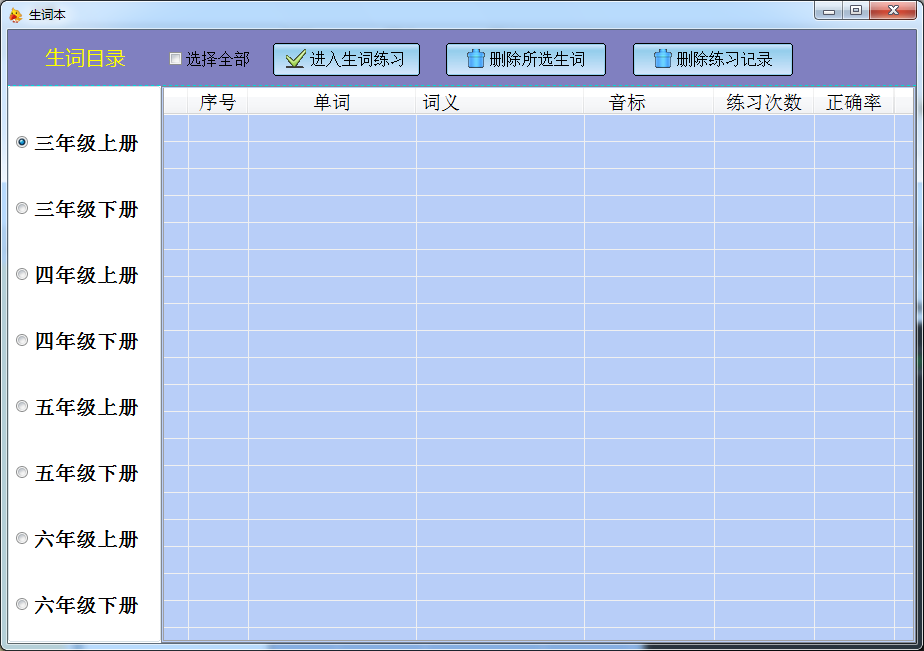
Task: Click the trash icon on 删除练习记录
Action: tap(662, 60)
